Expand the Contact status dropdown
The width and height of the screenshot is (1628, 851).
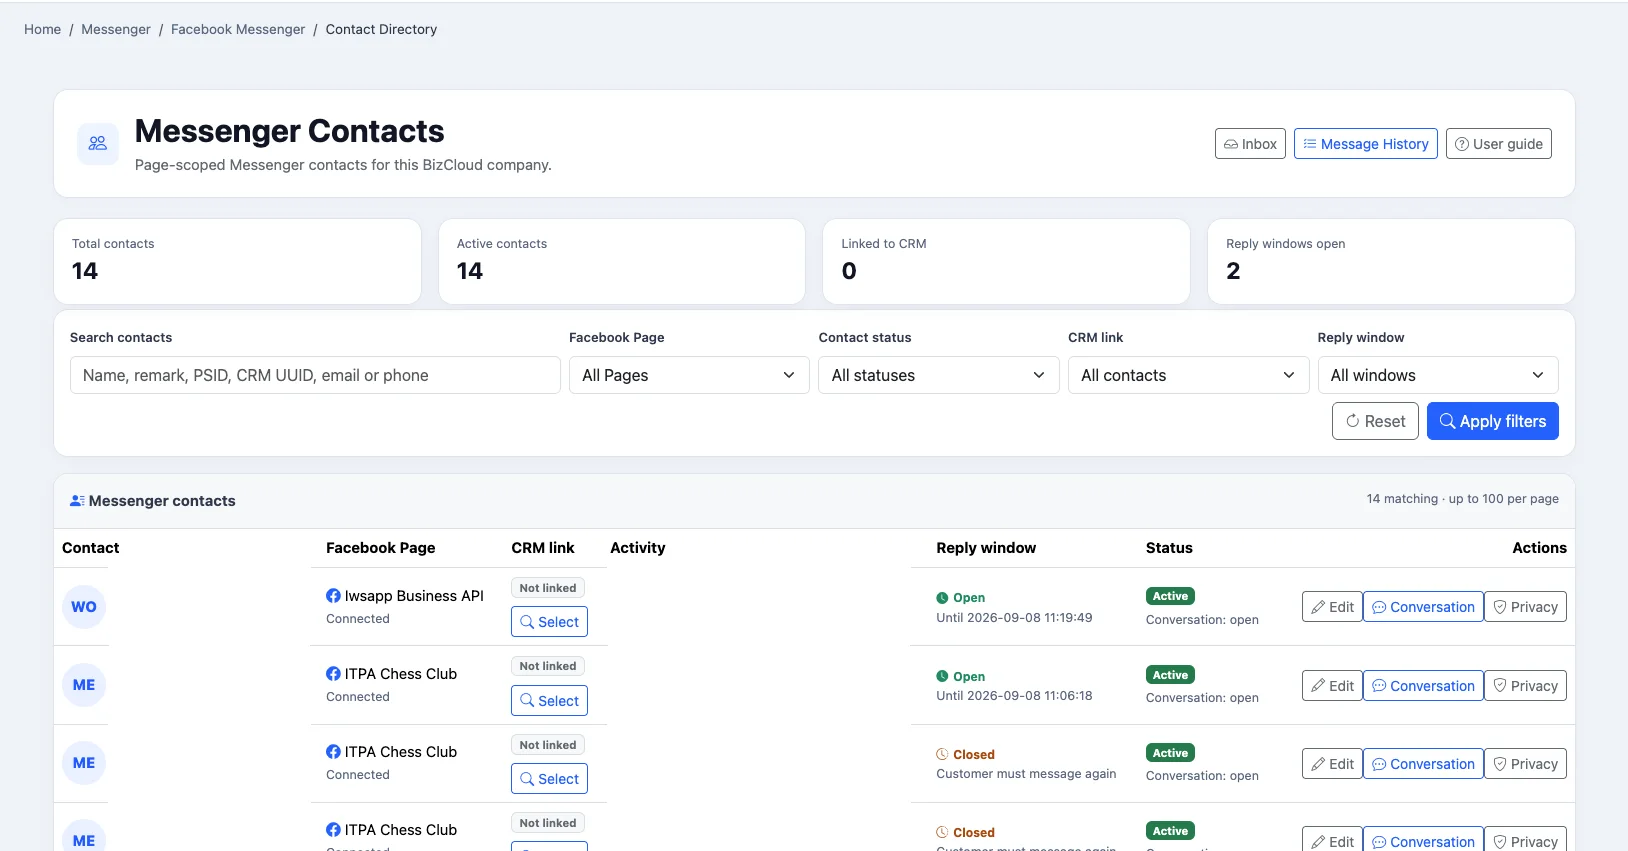938,375
